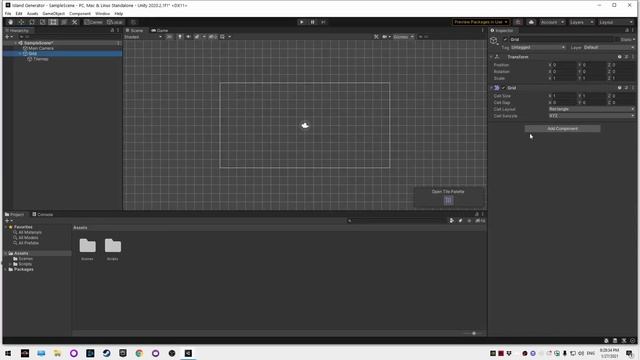Toggle Grid component enabled checkbox
The image size is (640, 360).
504,88
